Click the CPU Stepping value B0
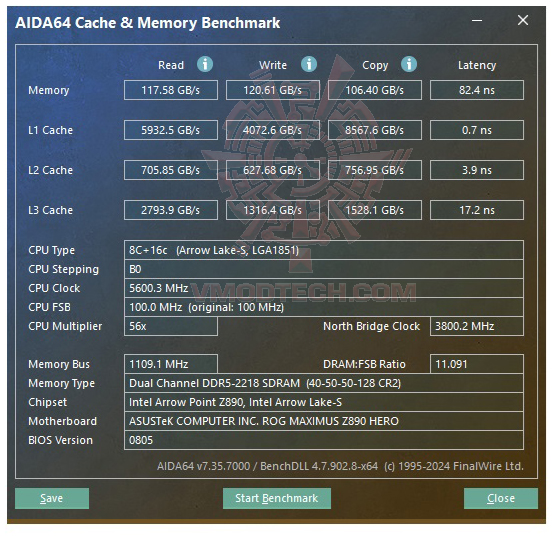 click(x=324, y=269)
